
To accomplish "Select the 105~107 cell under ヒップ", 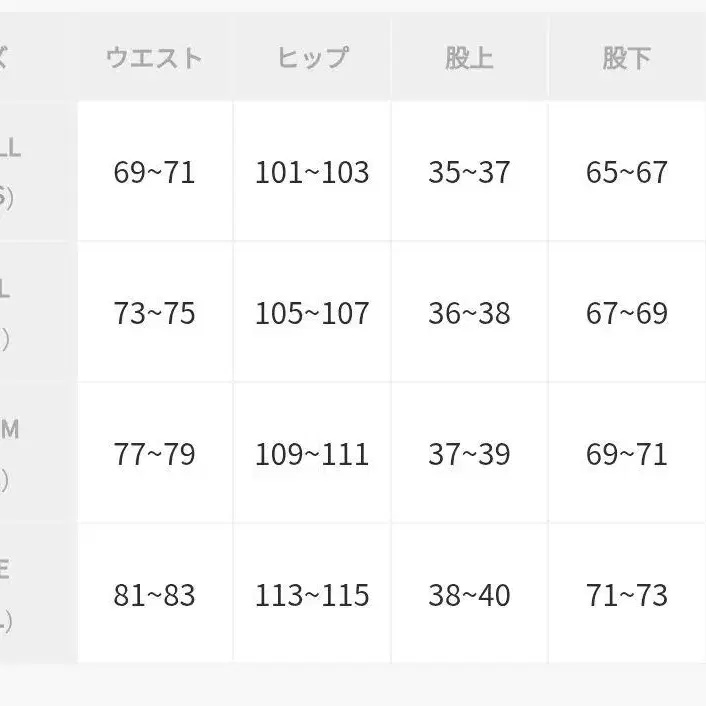I will coord(311,313).
